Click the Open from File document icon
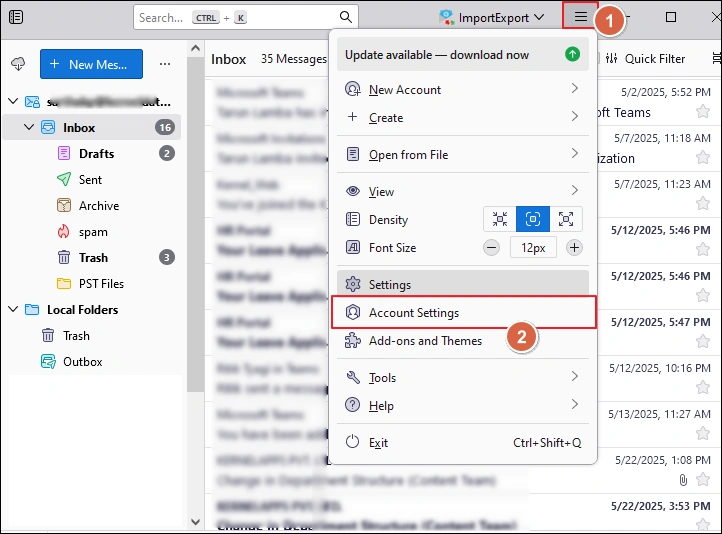Screen dimensions: 722x534 353,154
